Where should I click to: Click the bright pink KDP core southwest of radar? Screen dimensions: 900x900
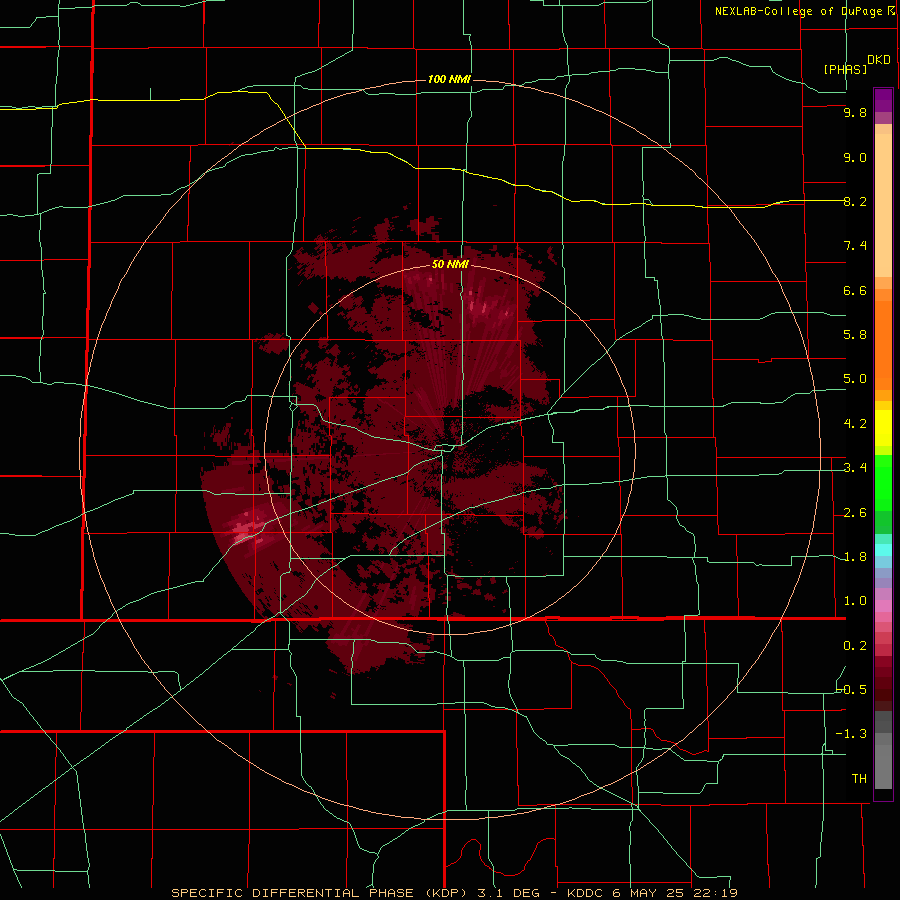pyautogui.click(x=246, y=528)
